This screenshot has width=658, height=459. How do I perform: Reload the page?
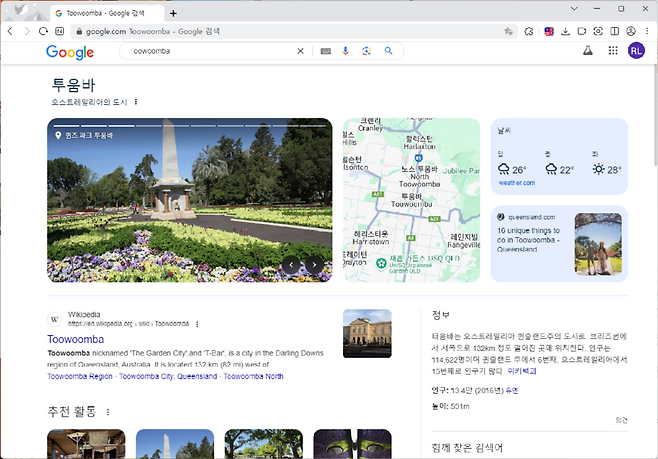click(x=44, y=31)
